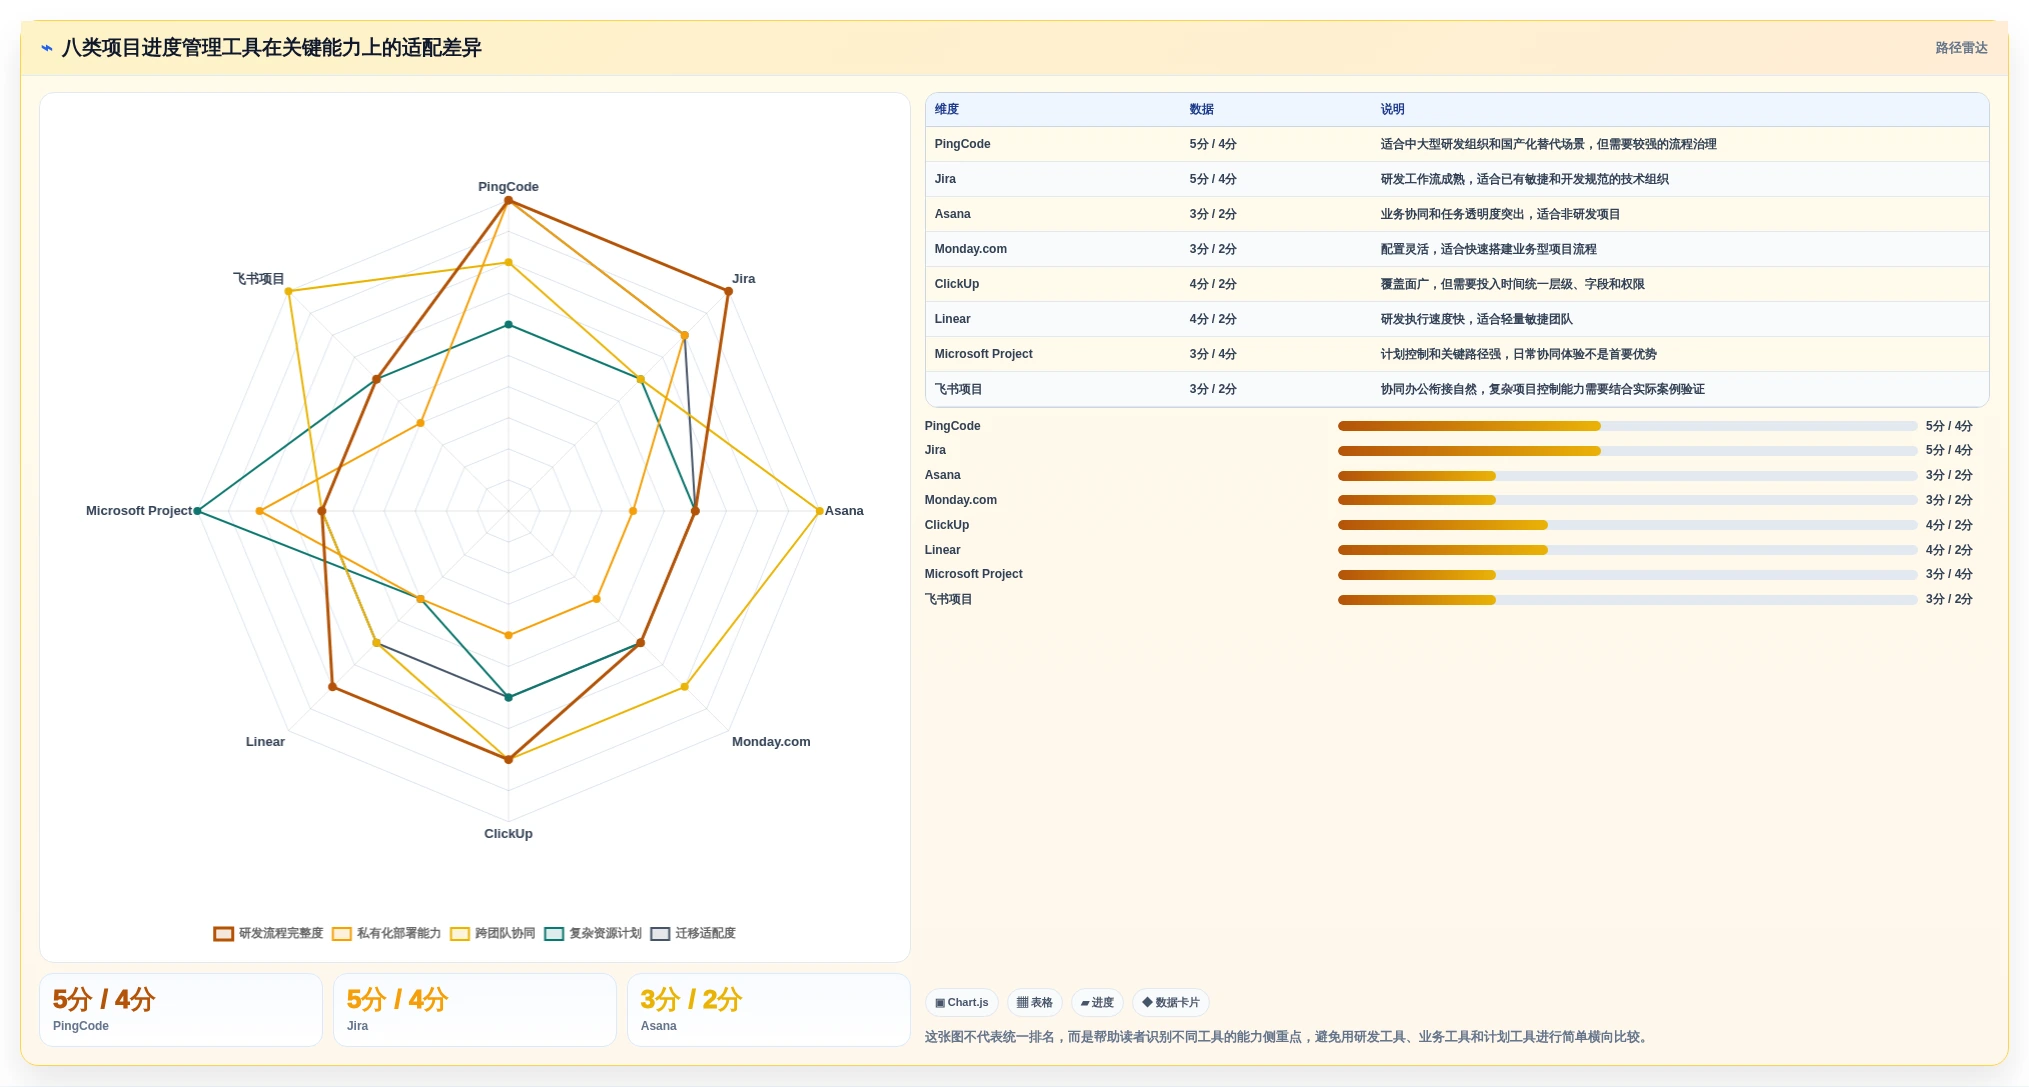Select the Linear table row name
2029x1087 pixels.
952,320
